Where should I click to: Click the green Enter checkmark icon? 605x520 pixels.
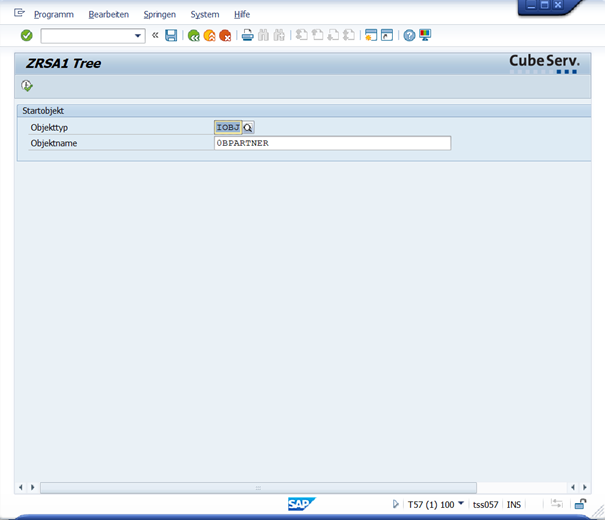click(27, 35)
